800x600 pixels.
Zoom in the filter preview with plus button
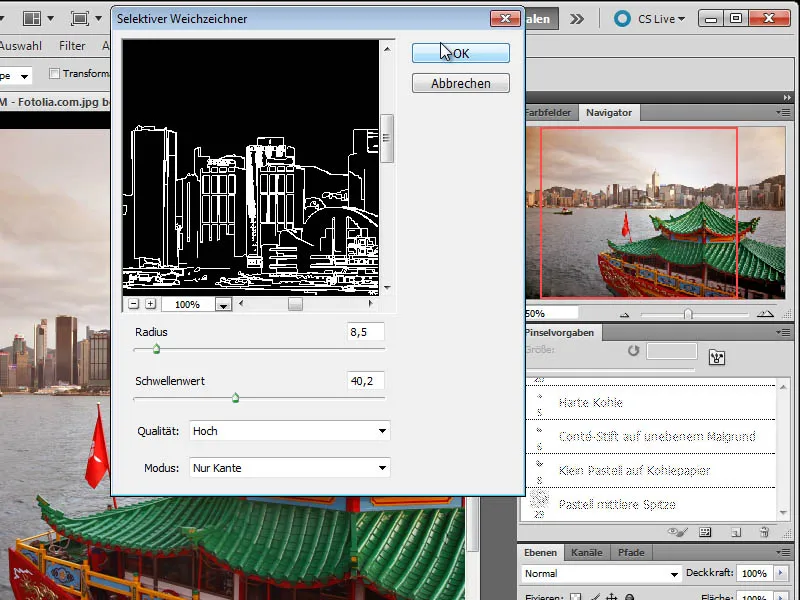click(x=151, y=304)
